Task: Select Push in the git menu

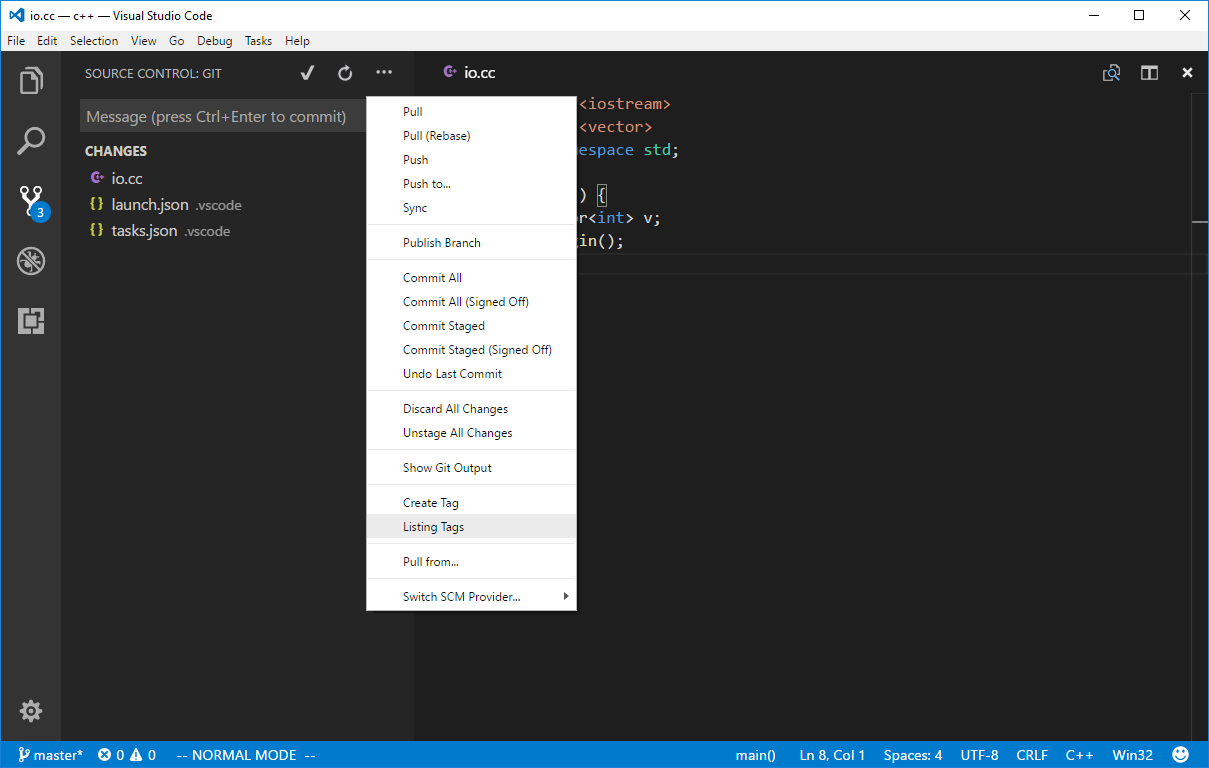Action: click(471, 160)
